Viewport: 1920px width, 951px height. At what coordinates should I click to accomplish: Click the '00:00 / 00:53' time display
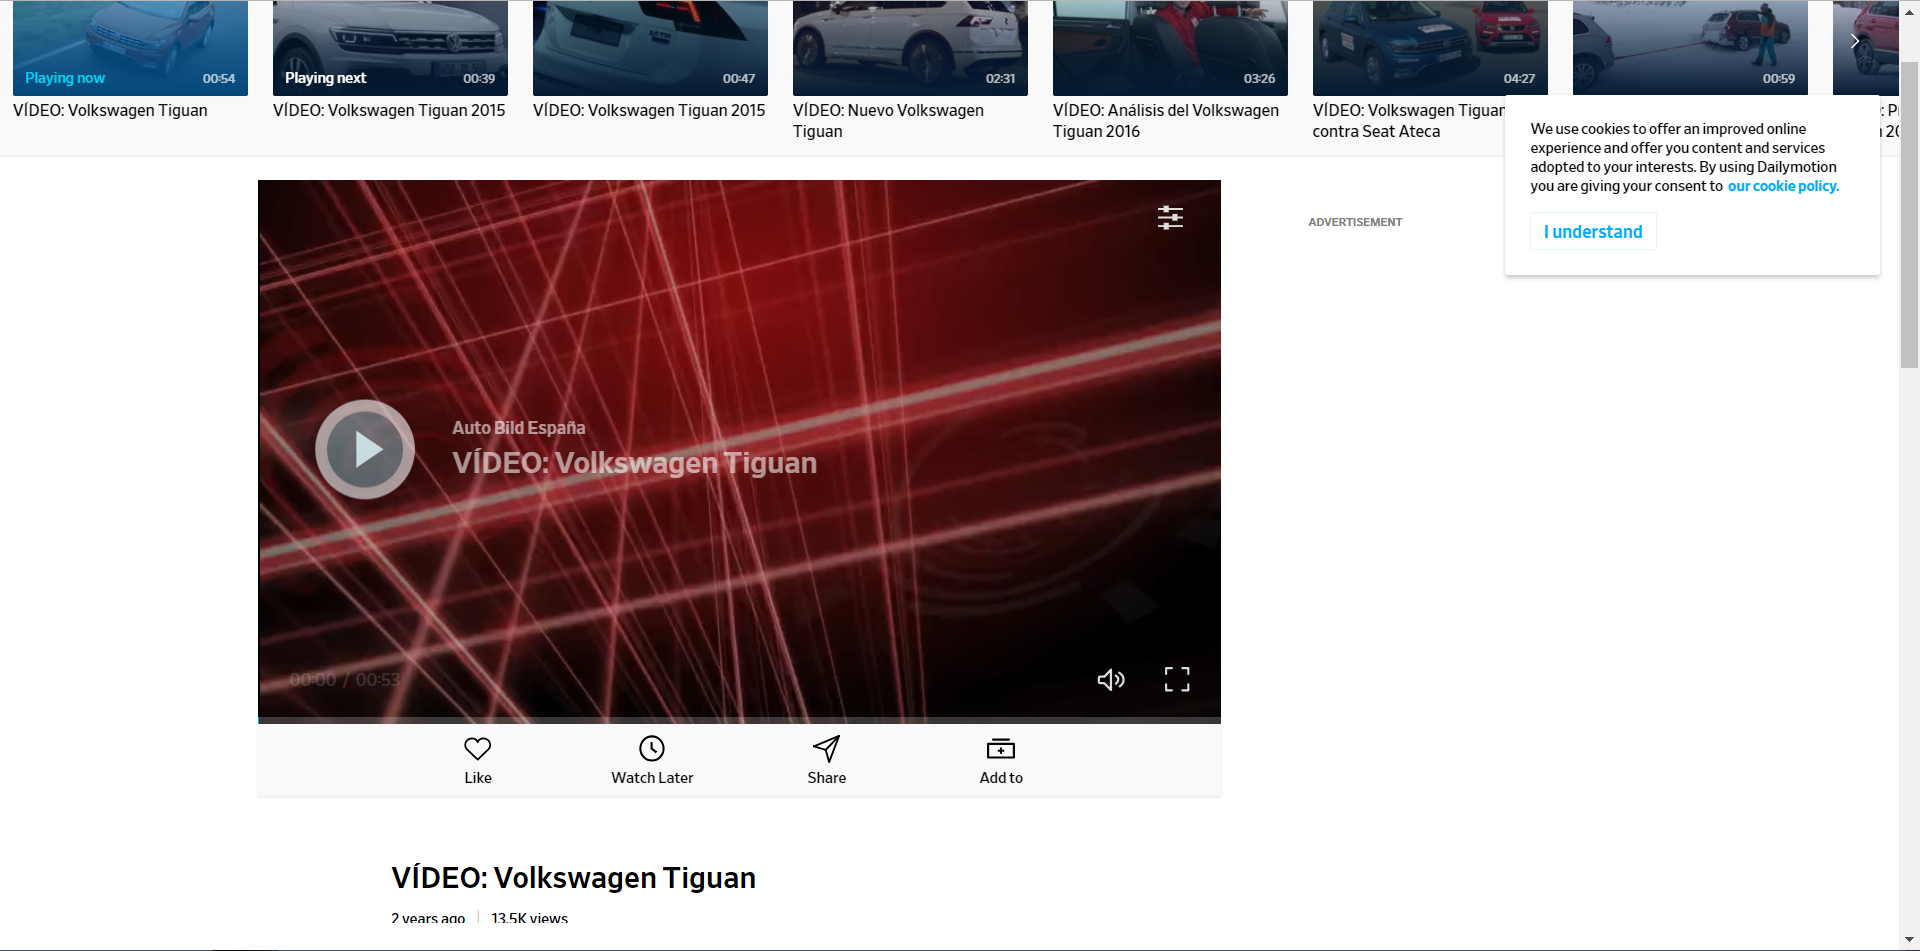pos(344,680)
